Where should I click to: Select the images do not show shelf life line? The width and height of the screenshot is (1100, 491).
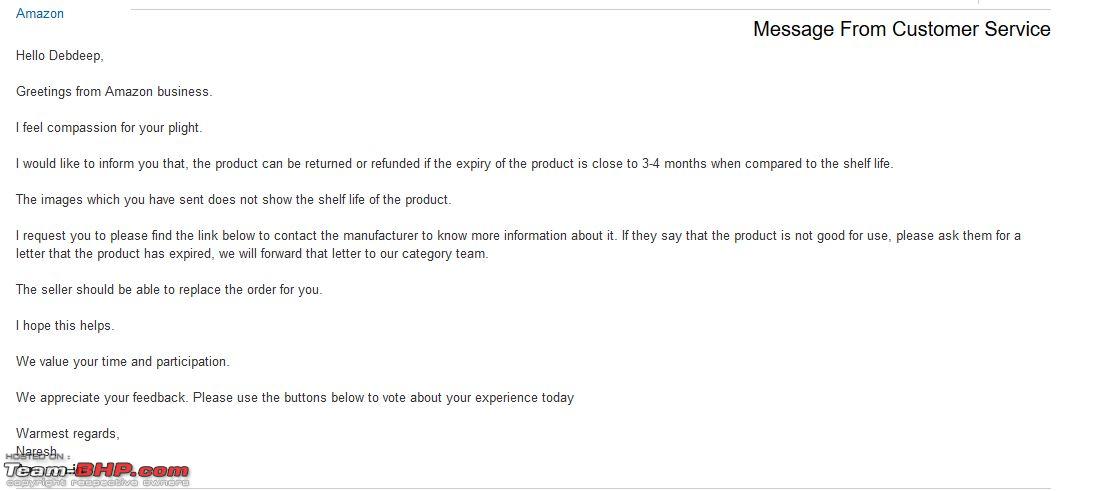tap(234, 199)
